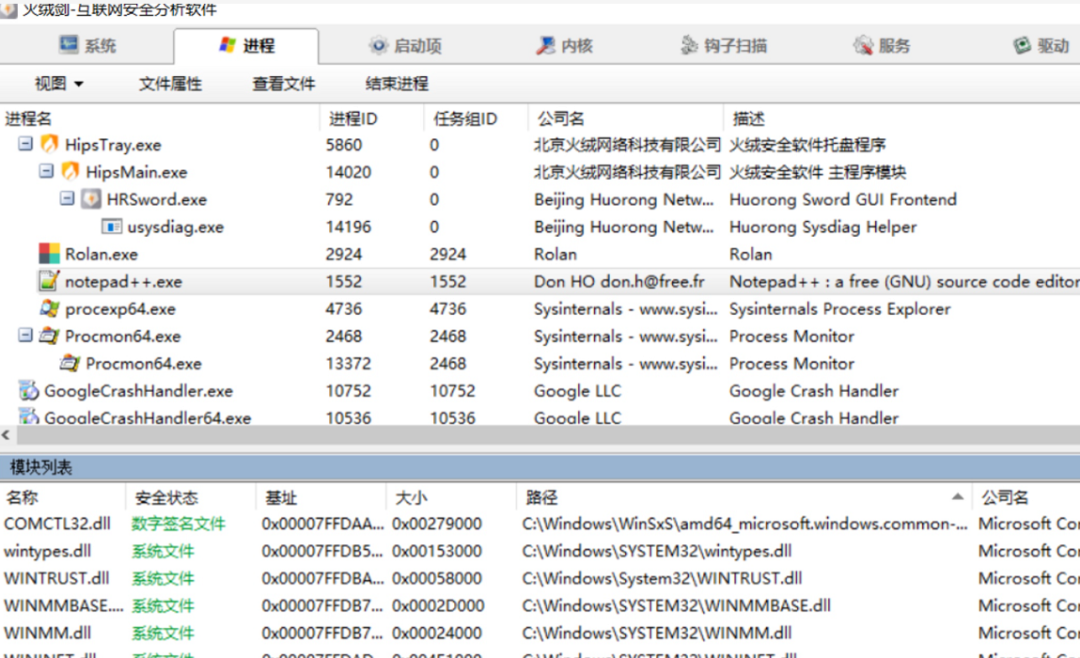1080x658 pixels.
Task: Collapse the HipsTray.exe tree node
Action: click(25, 144)
